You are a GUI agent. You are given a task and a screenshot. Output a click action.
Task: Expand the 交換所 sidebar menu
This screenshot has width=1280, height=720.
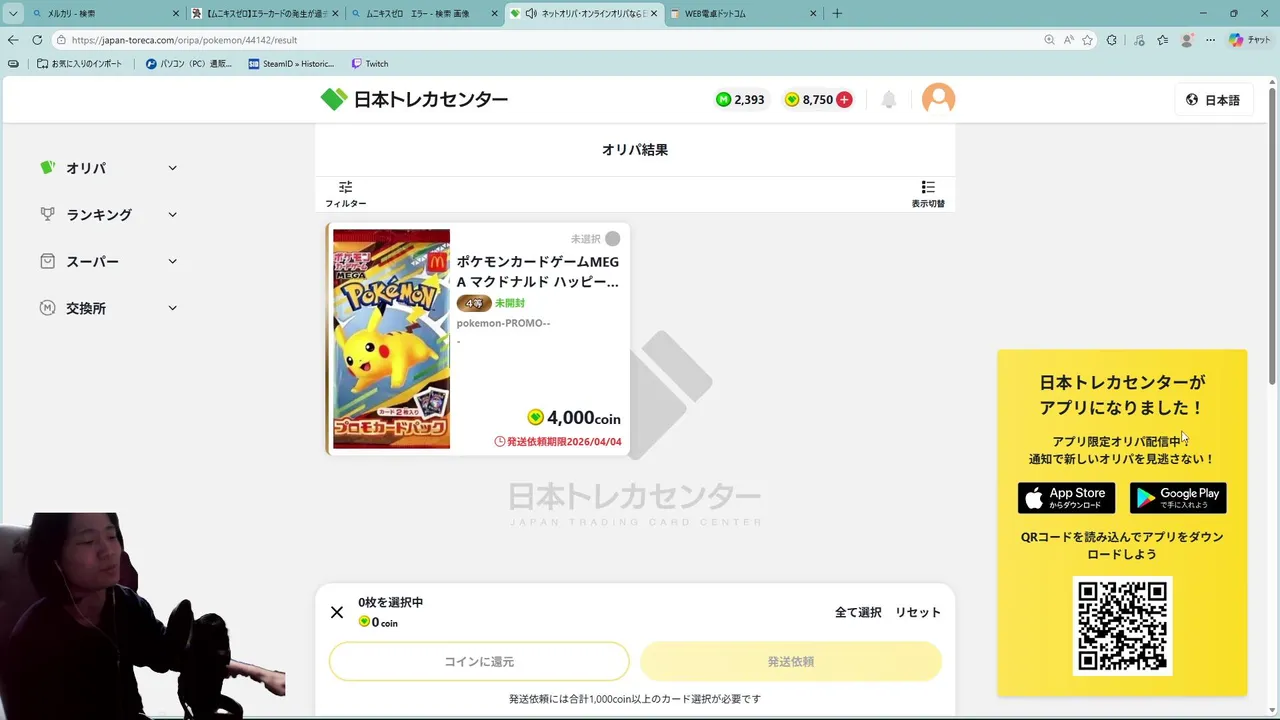click(108, 308)
